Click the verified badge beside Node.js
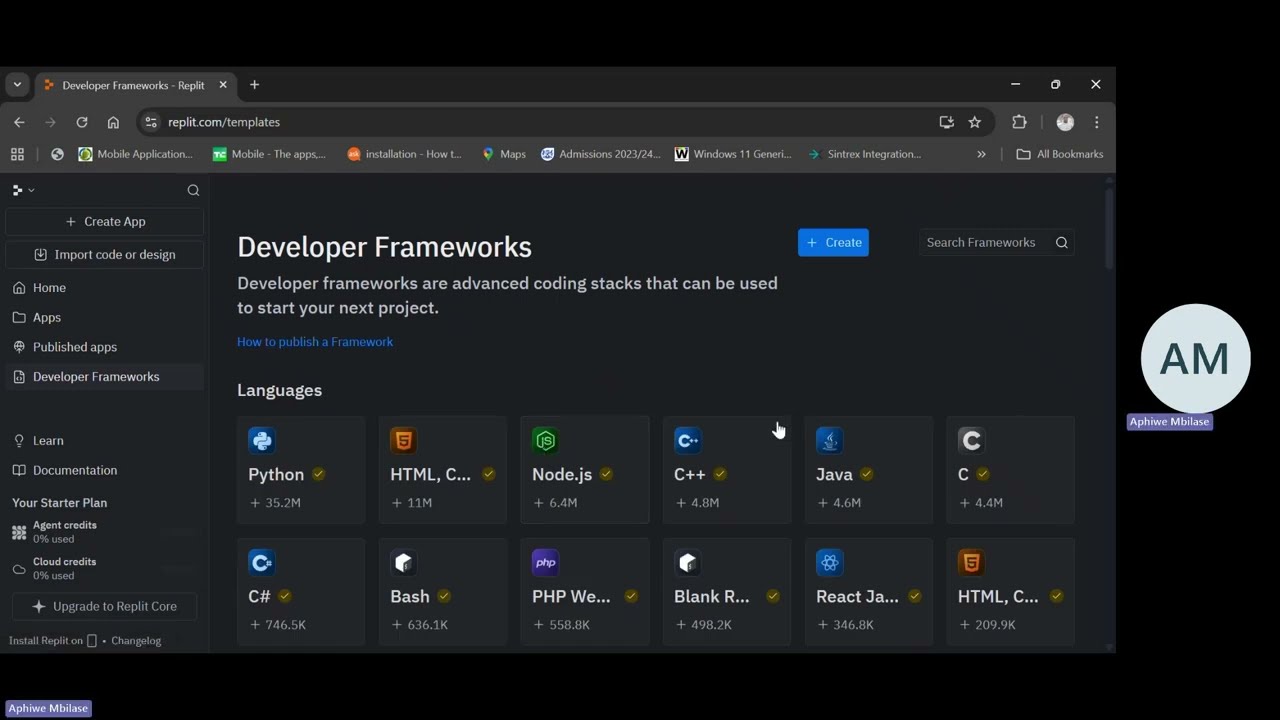 point(606,474)
